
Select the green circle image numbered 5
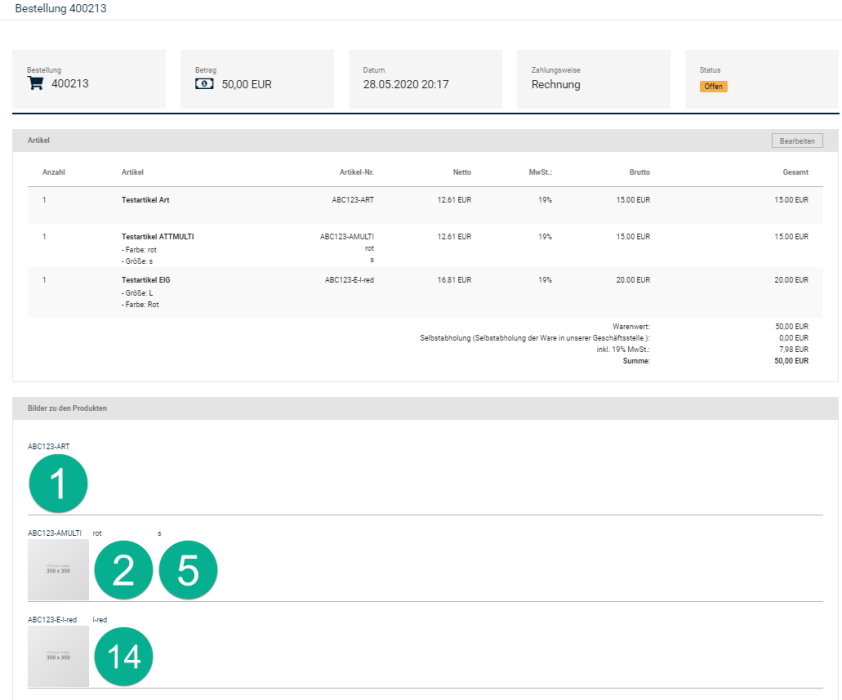point(188,570)
